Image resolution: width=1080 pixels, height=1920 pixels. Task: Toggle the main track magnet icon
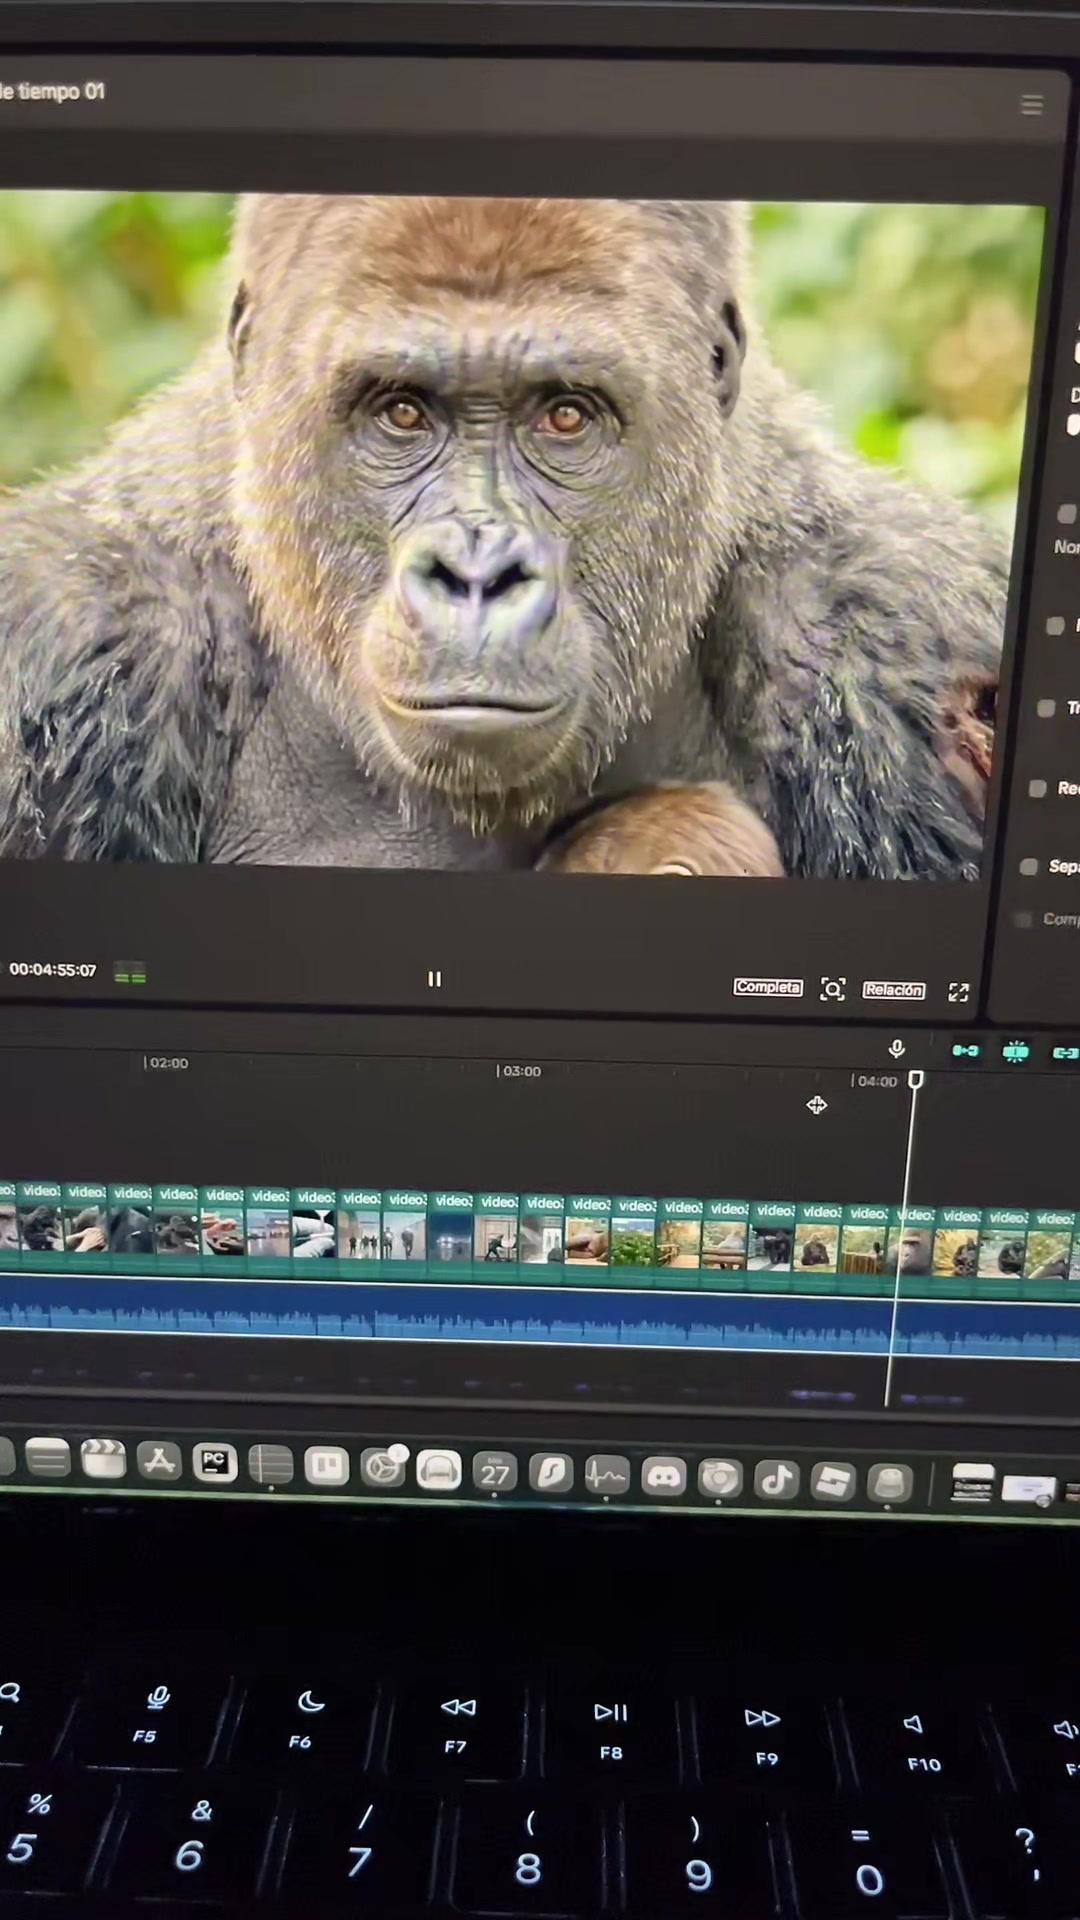(x=965, y=1050)
